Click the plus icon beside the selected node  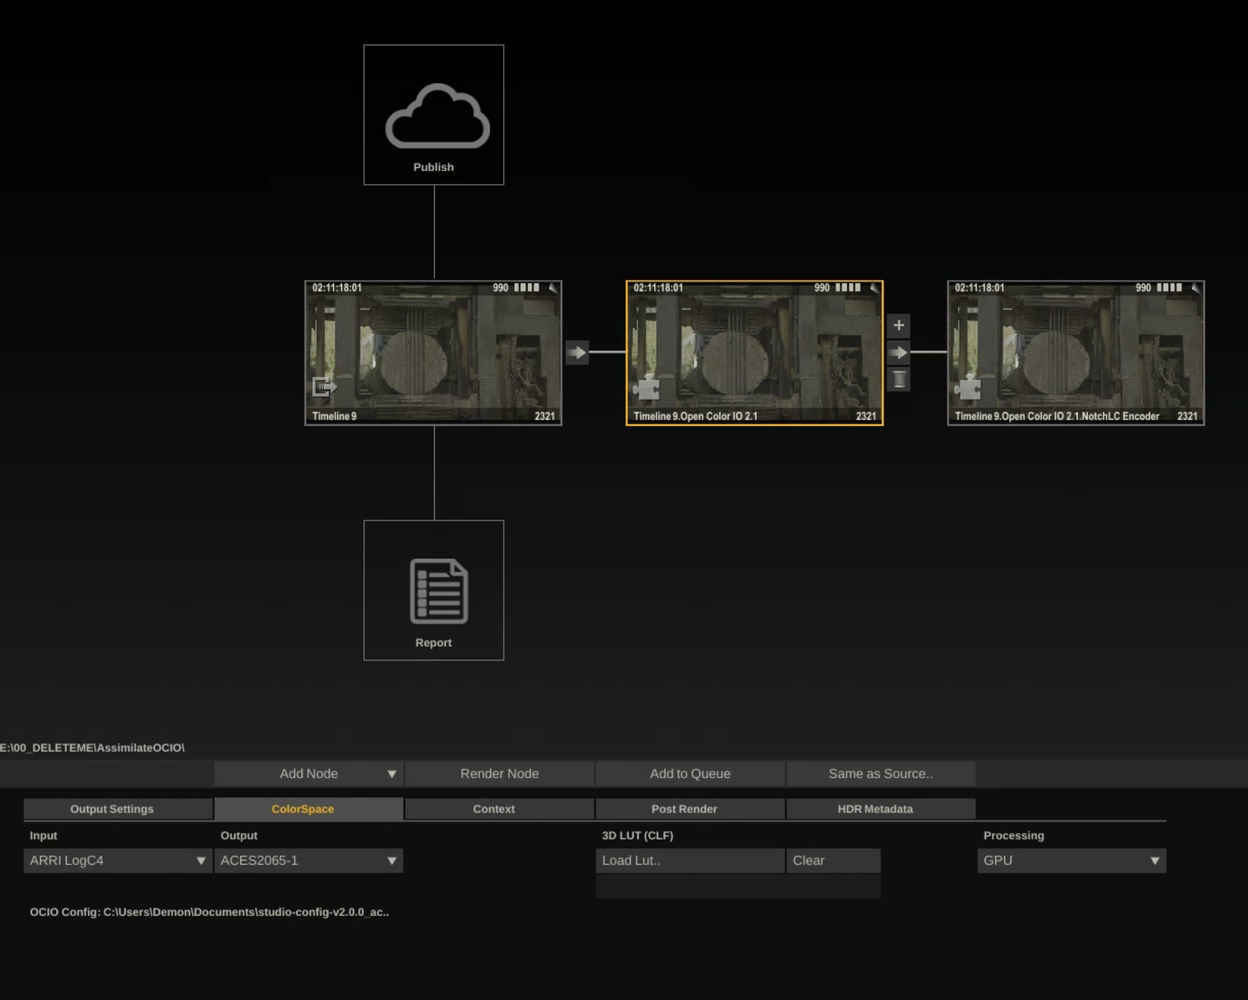tap(899, 325)
